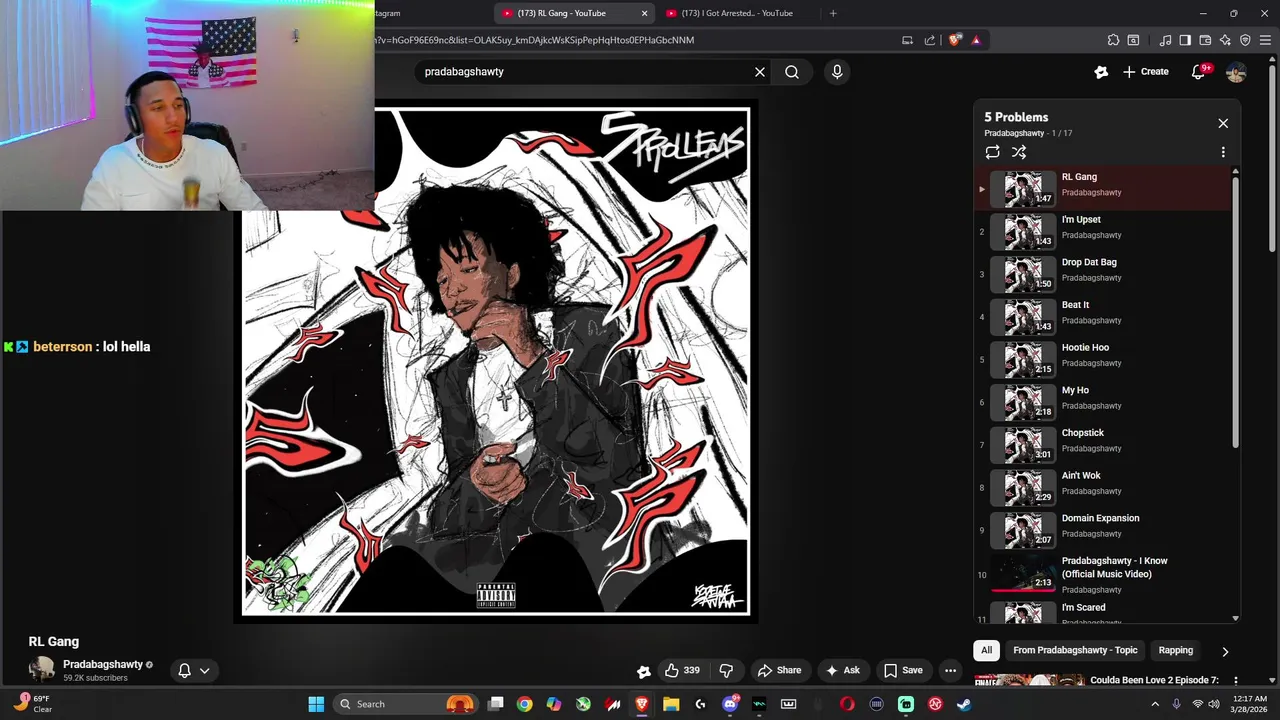Clear the YouTube search box text
1280x720 pixels.
click(x=760, y=72)
